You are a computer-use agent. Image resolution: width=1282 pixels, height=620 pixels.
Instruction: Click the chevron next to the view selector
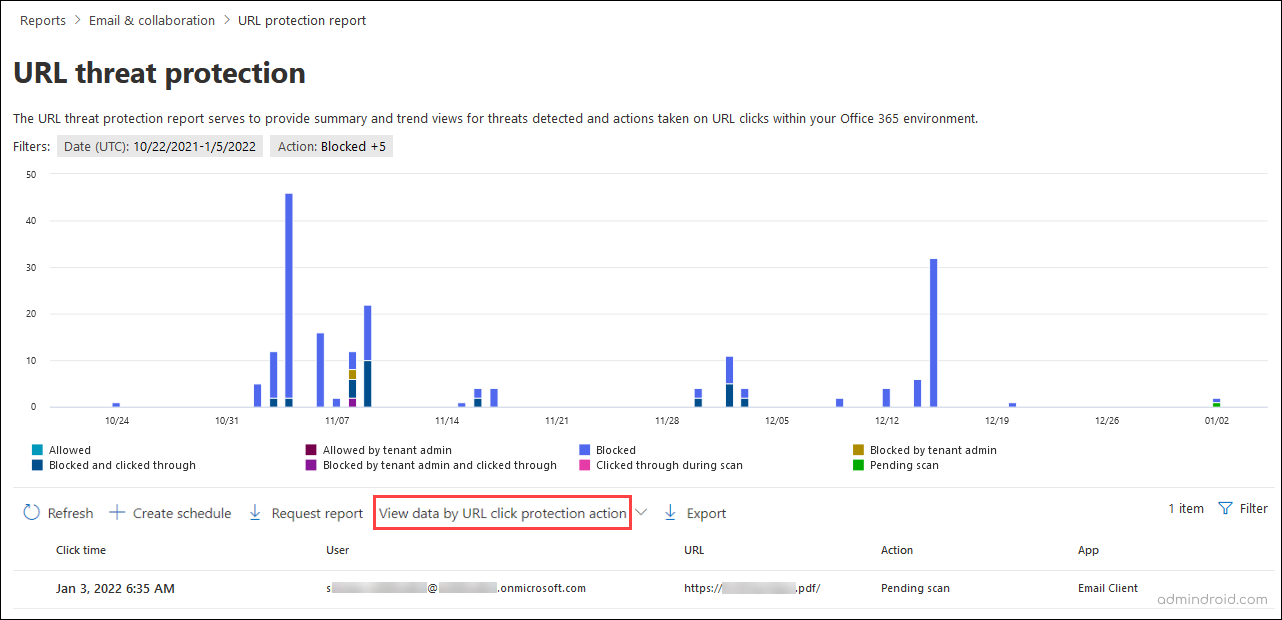[641, 511]
